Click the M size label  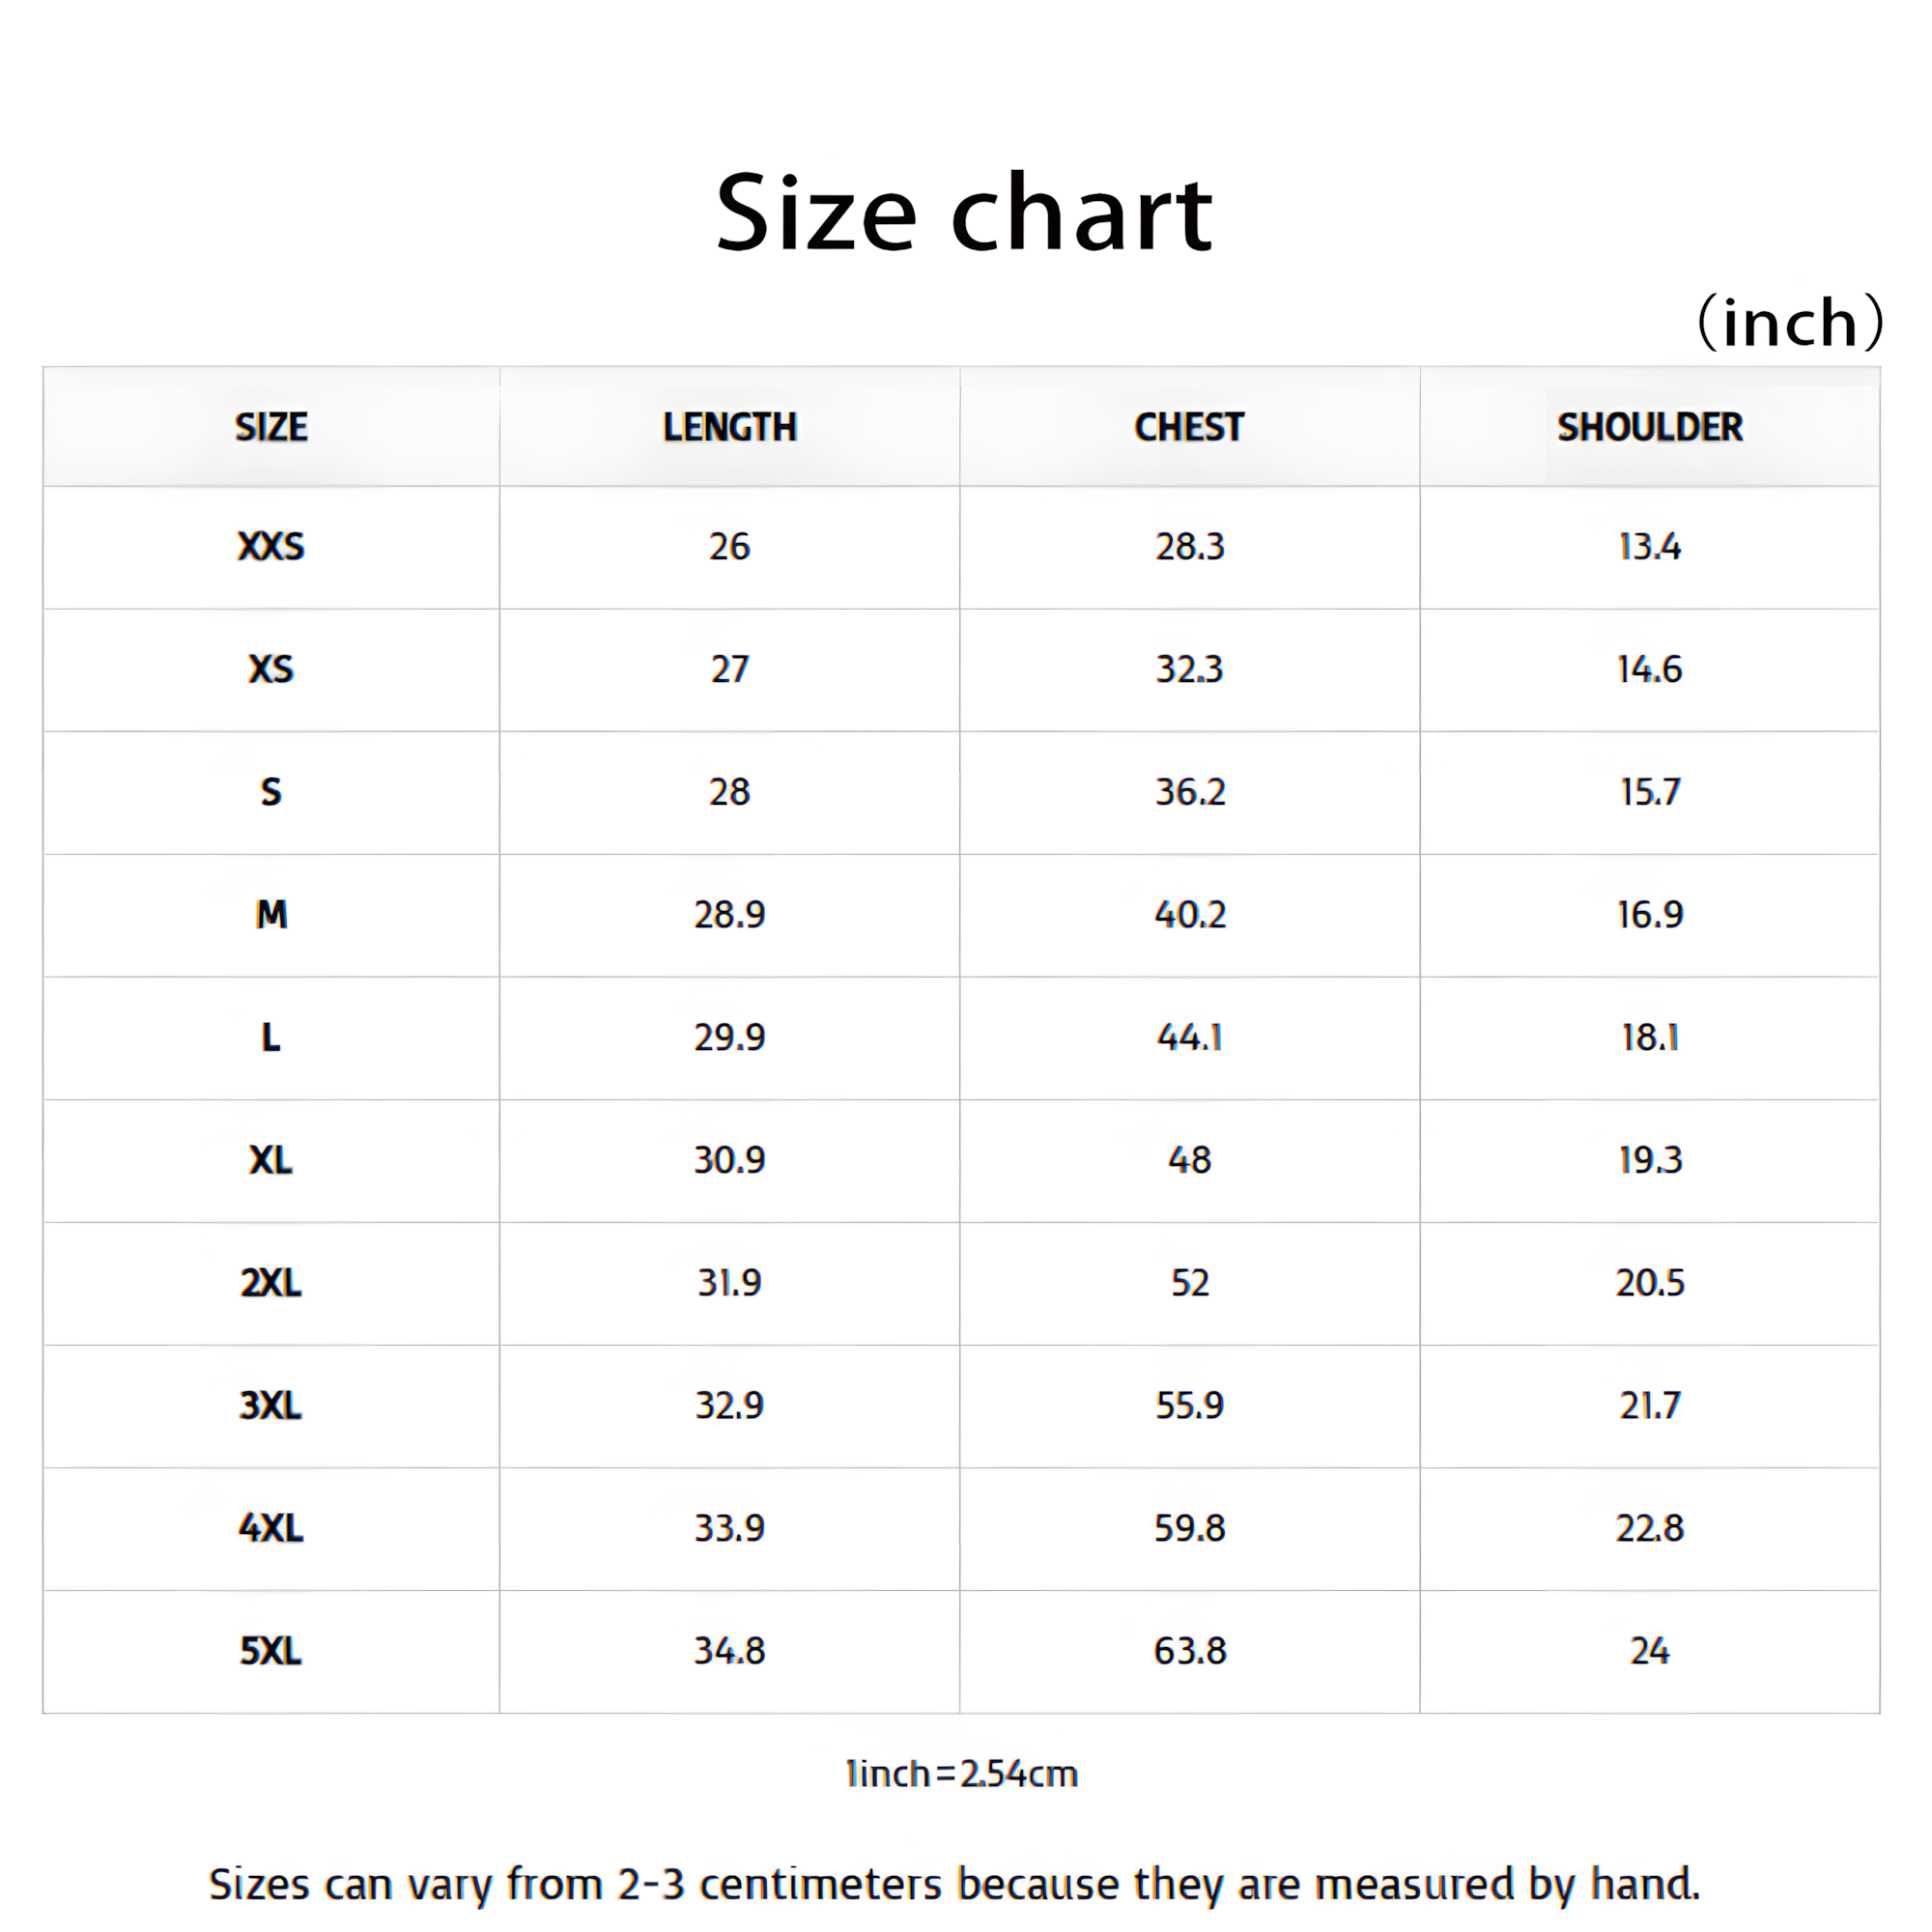coord(271,914)
